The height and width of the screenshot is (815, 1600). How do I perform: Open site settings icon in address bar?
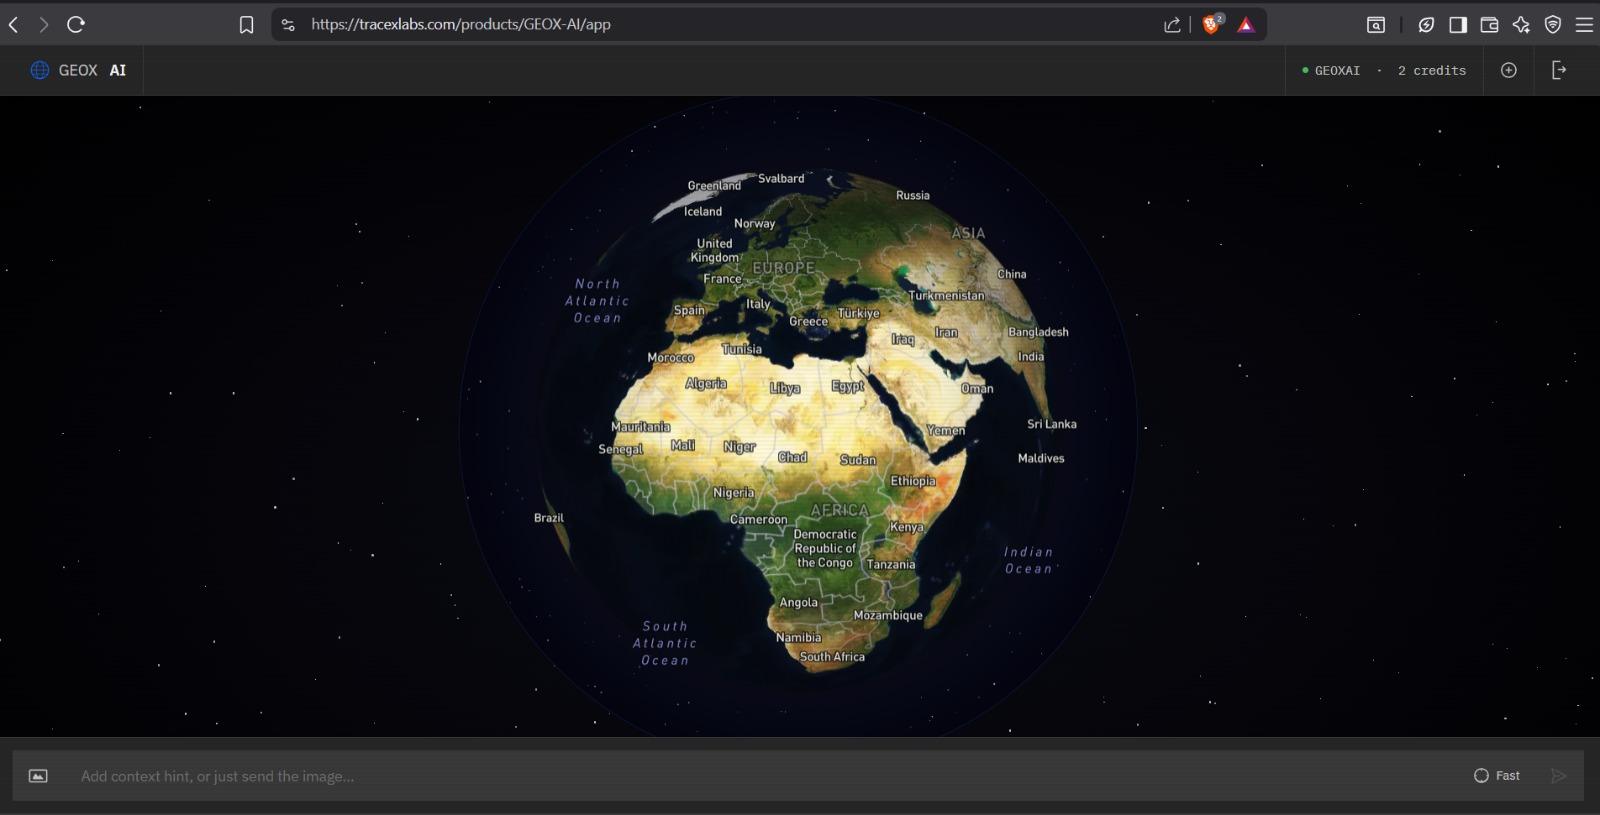288,25
